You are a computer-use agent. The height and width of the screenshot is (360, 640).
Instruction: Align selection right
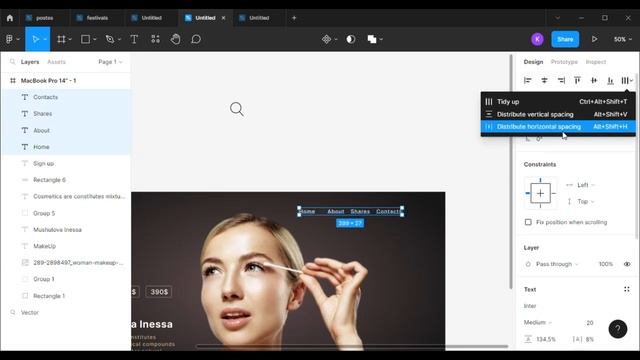click(x=561, y=80)
